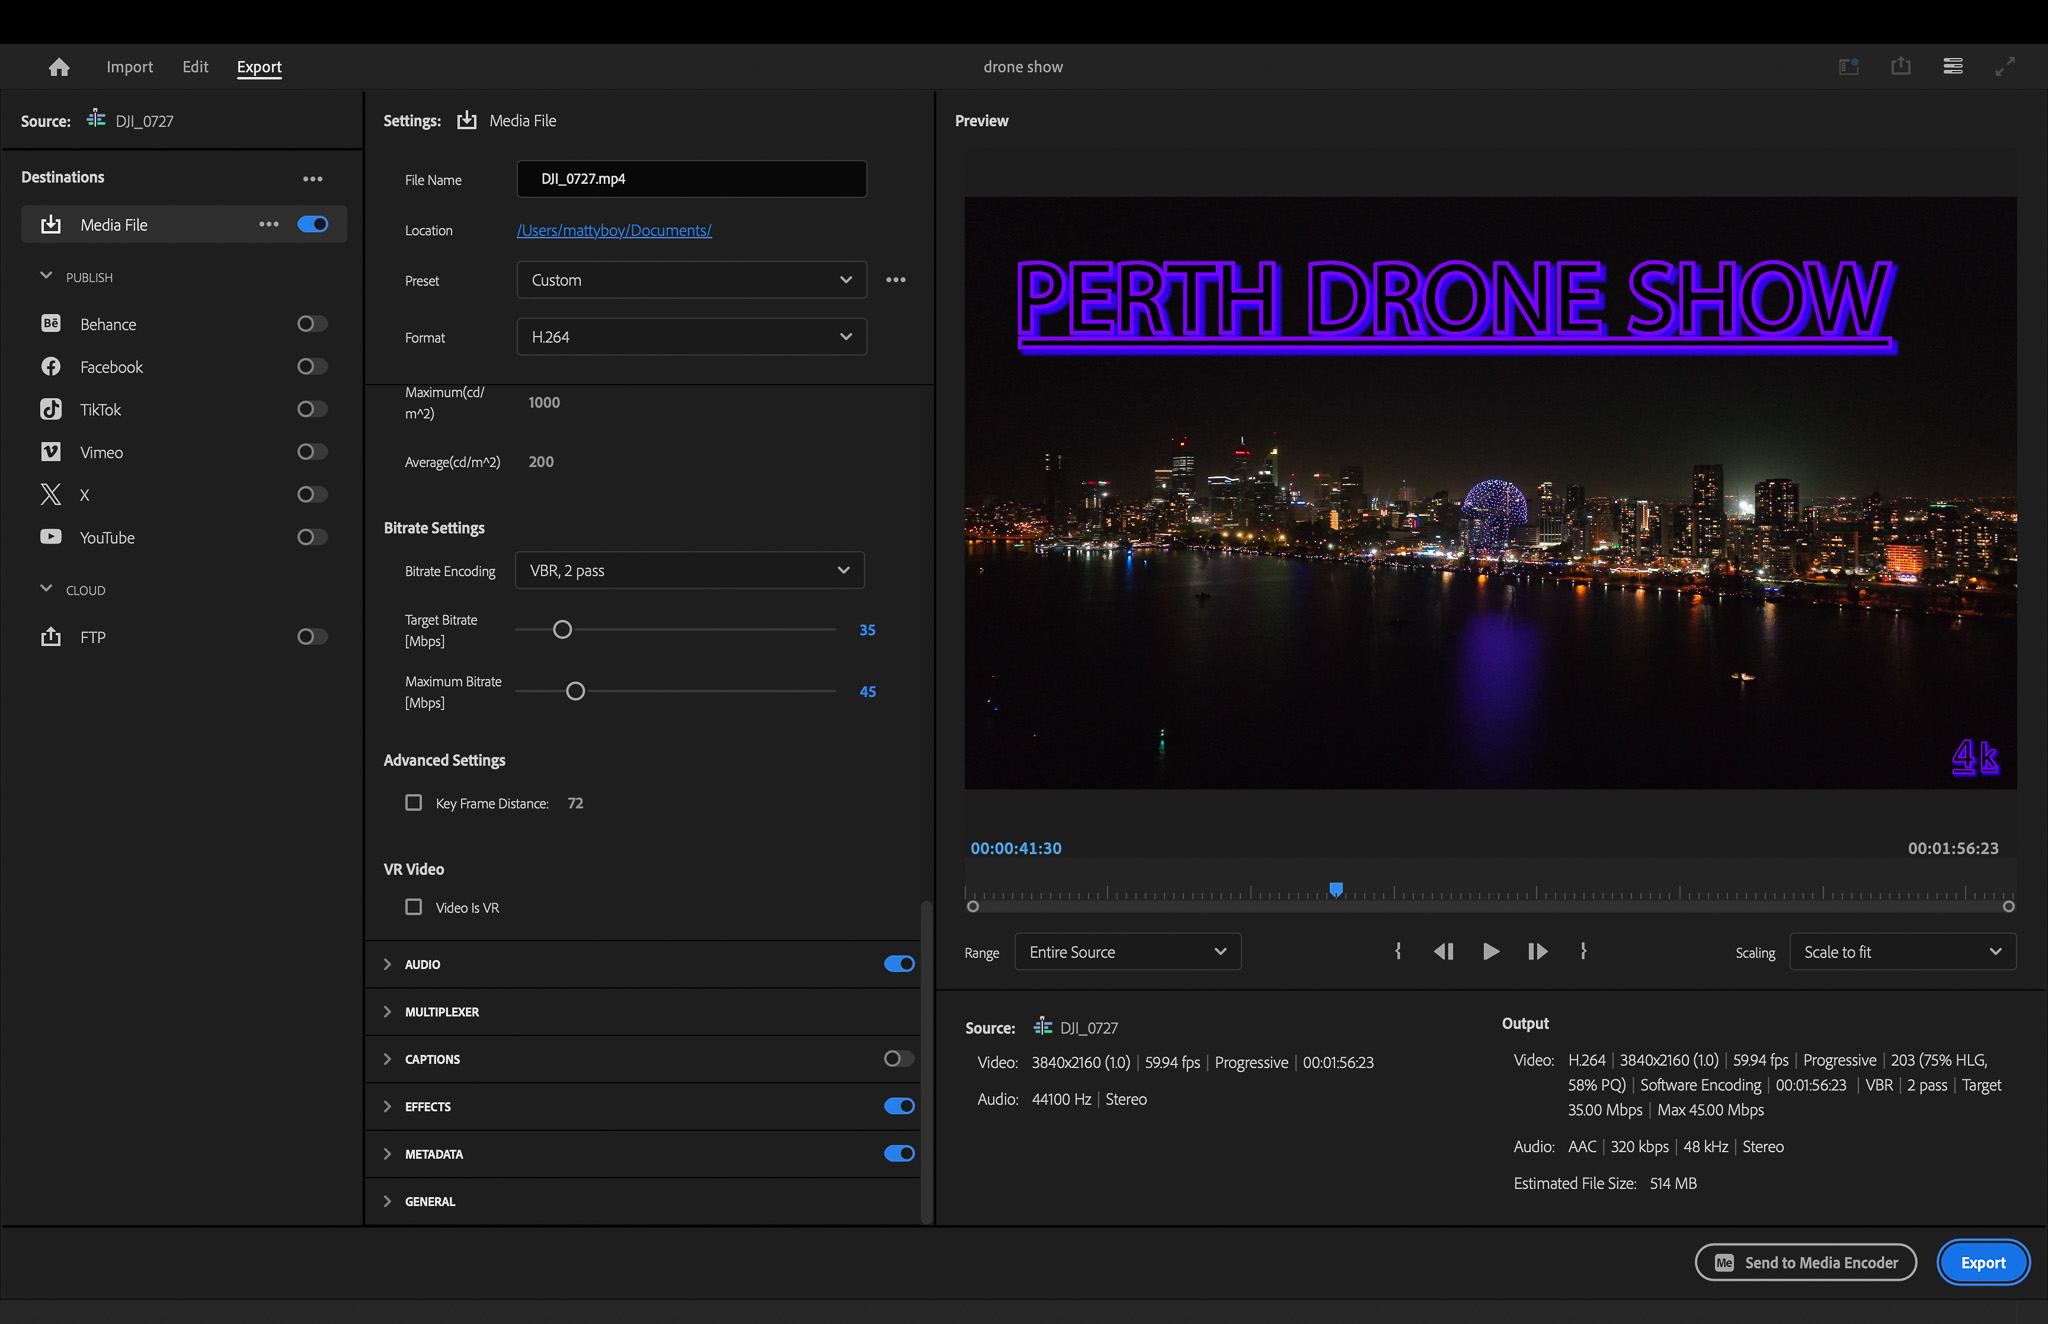Expand the AUDIO section
Image resolution: width=2048 pixels, height=1324 pixels.
pyautogui.click(x=387, y=964)
